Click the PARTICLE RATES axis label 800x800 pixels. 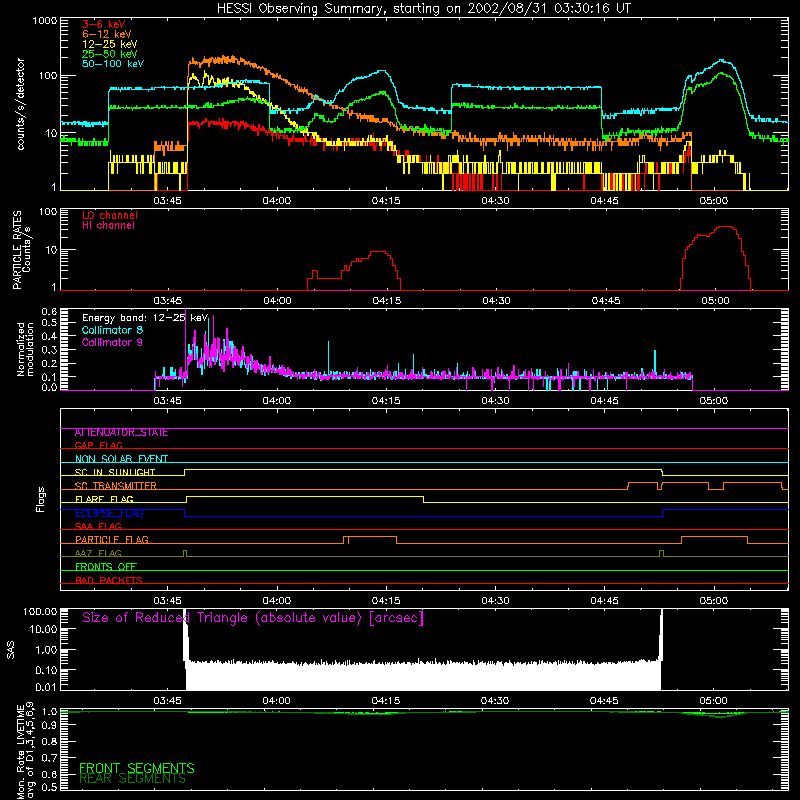pos(21,250)
